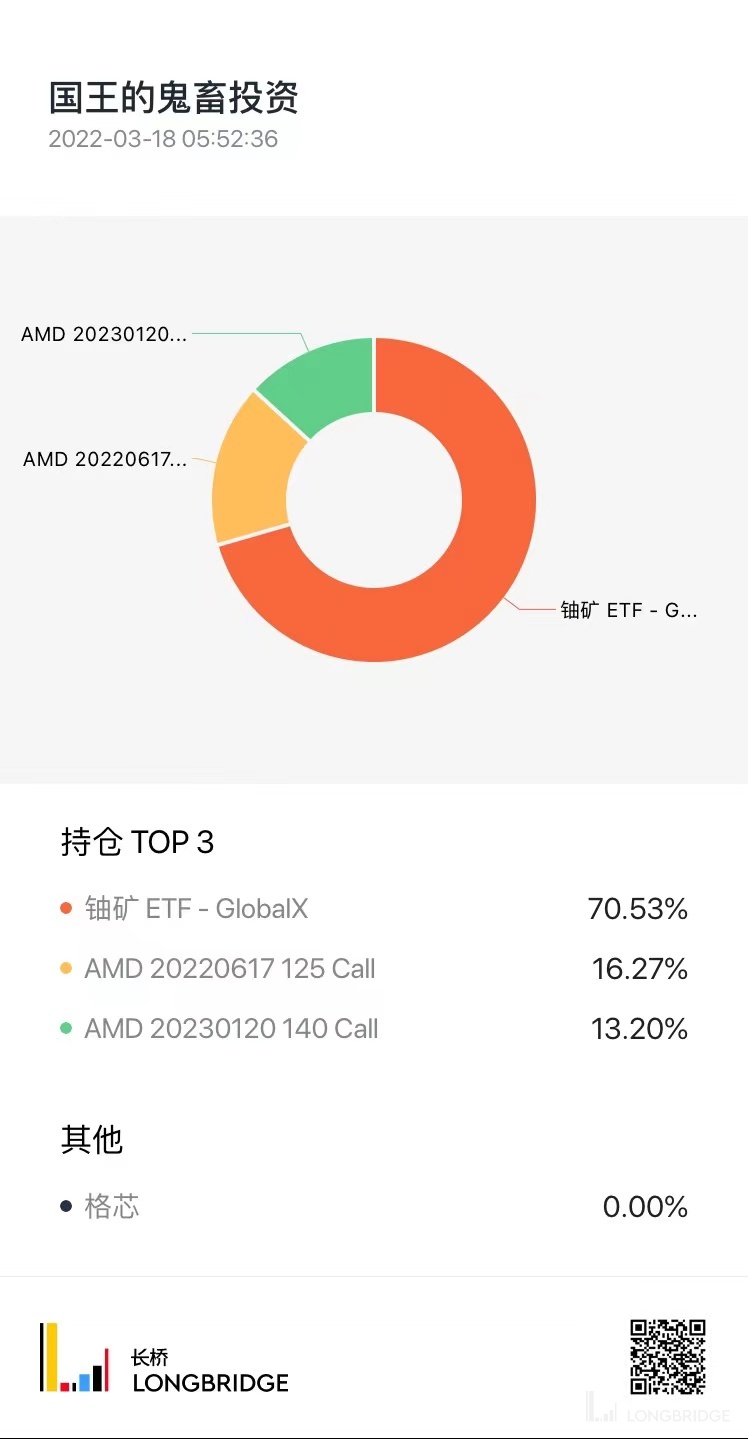Open the 格芯 holding entry
Viewport: 748px width, 1439px height.
click(112, 1207)
